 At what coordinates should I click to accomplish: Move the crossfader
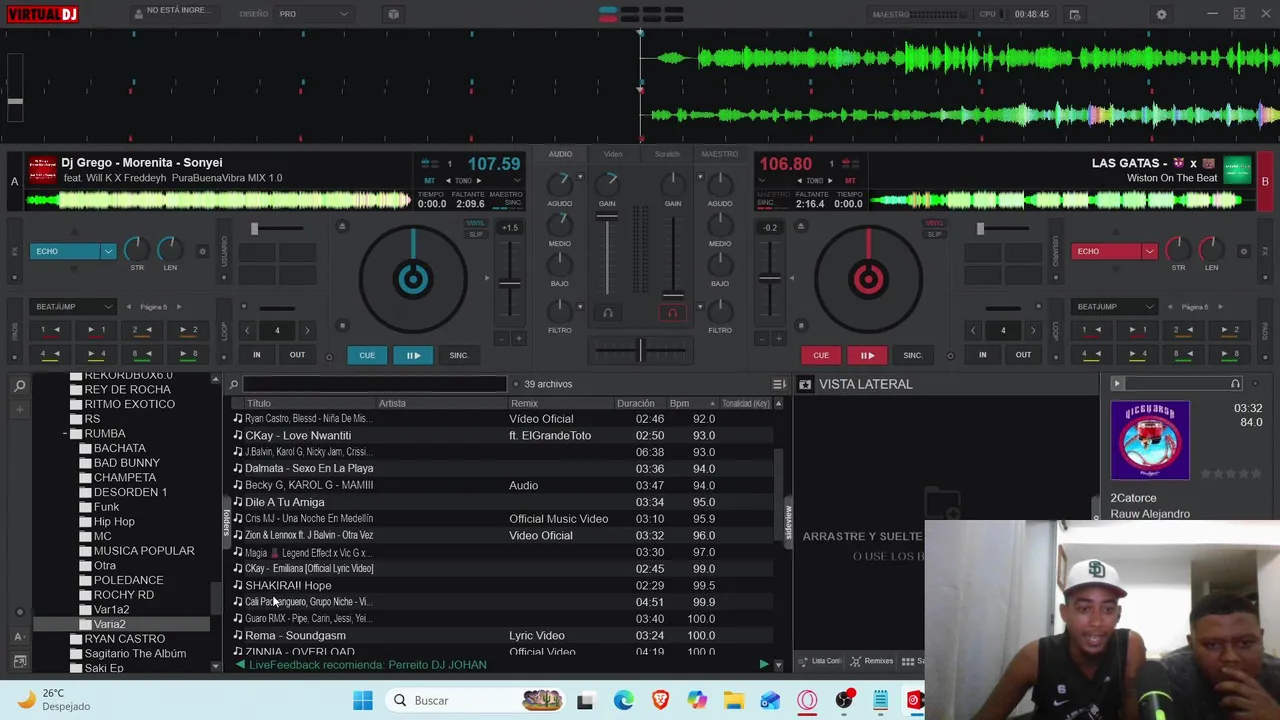[x=640, y=349]
